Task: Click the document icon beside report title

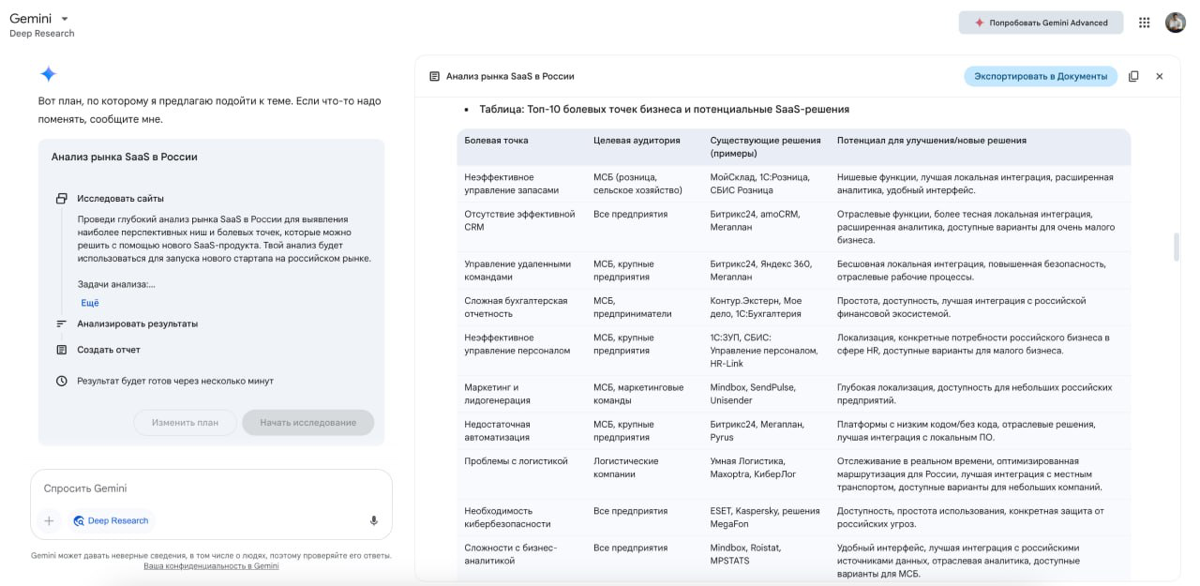Action: [x=434, y=76]
